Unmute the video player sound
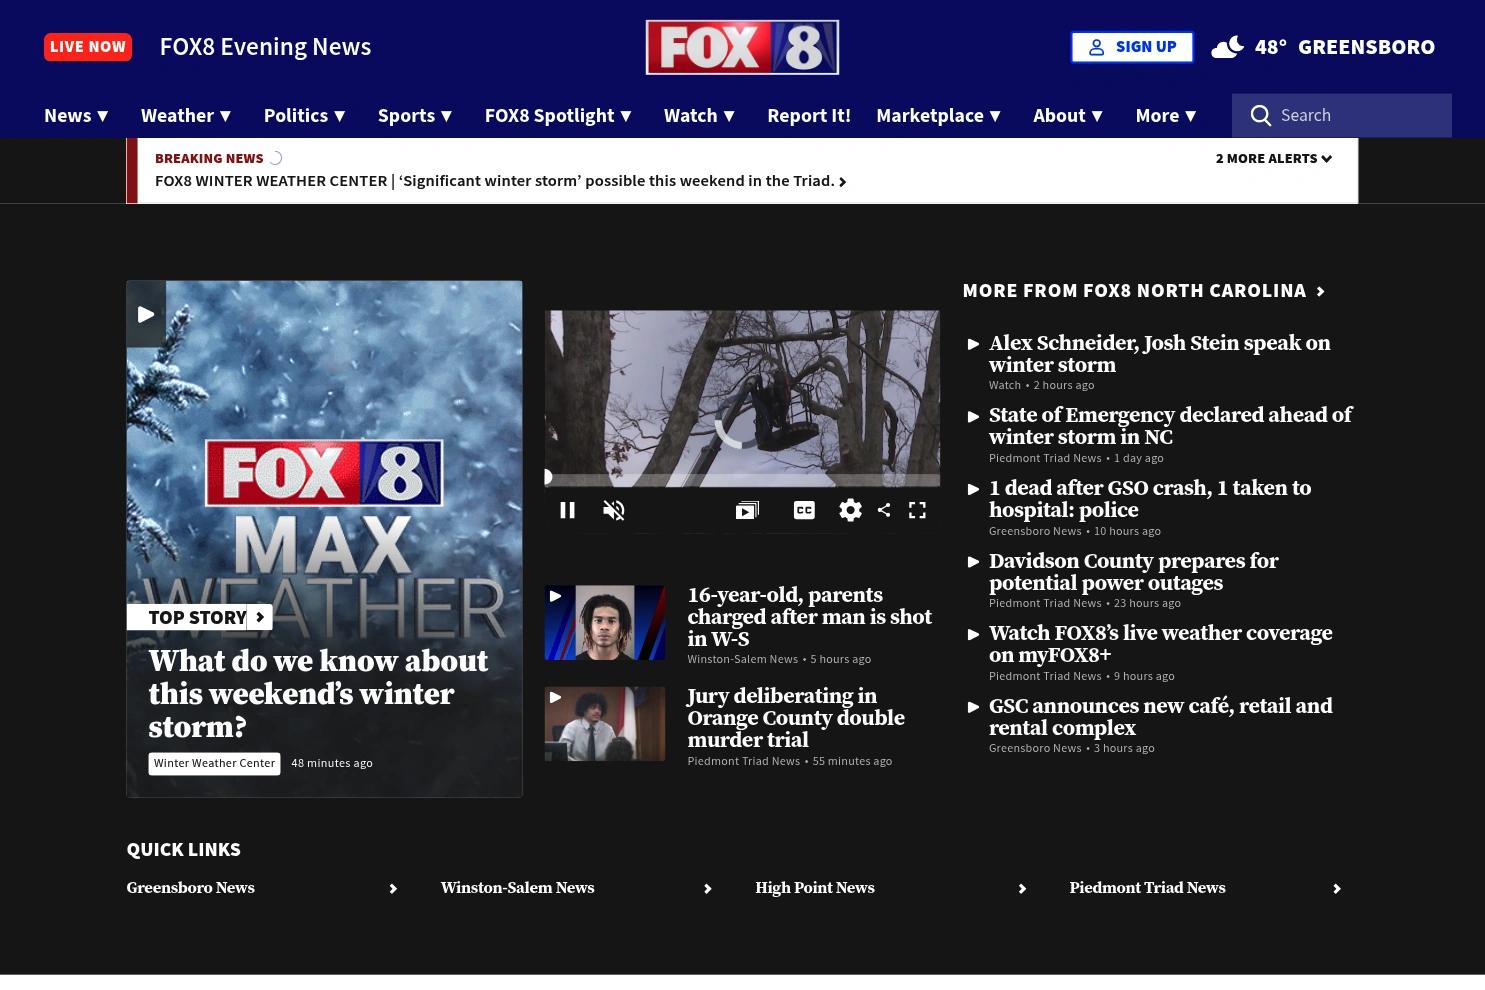Image resolution: width=1485 pixels, height=990 pixels. (614, 510)
